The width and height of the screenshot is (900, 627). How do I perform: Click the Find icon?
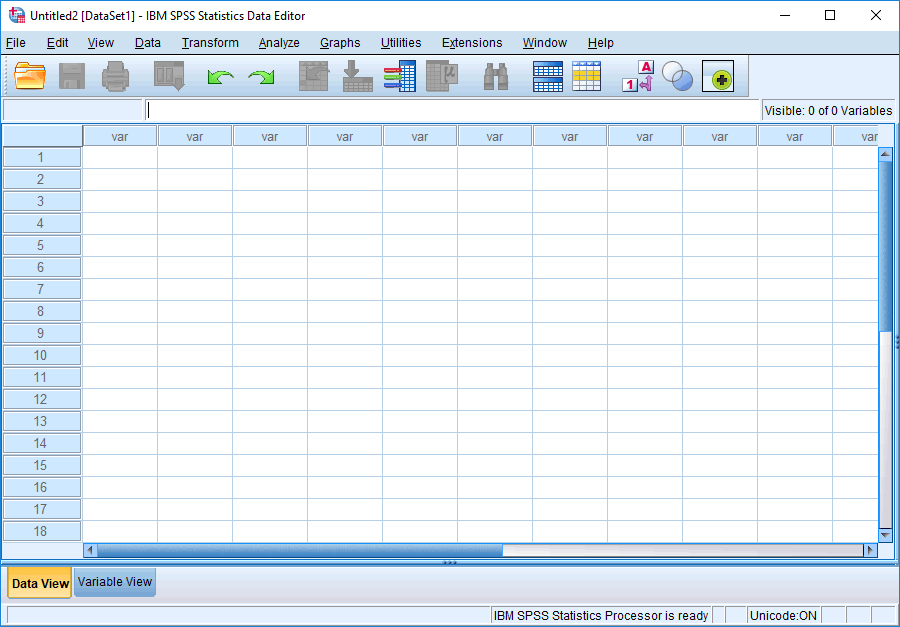pyautogui.click(x=495, y=76)
